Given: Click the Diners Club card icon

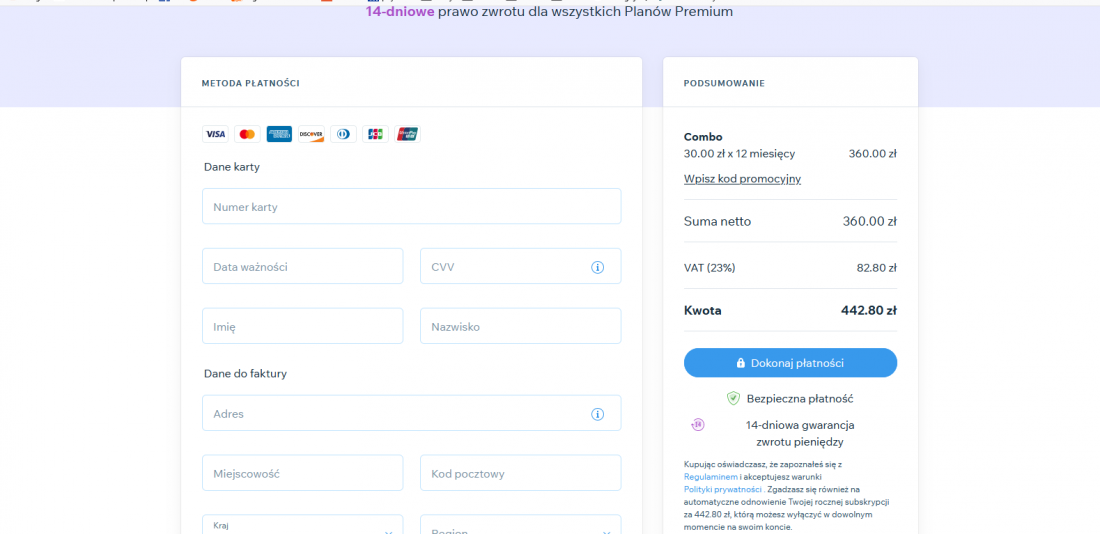Looking at the screenshot, I should (x=343, y=134).
